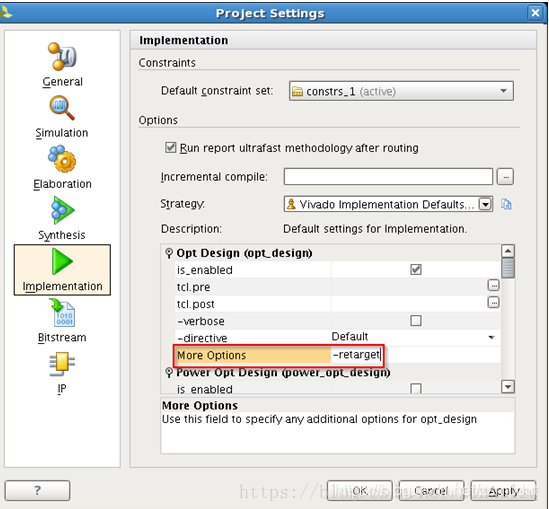
Task: Enable the -verbose checkbox
Action: pos(416,321)
